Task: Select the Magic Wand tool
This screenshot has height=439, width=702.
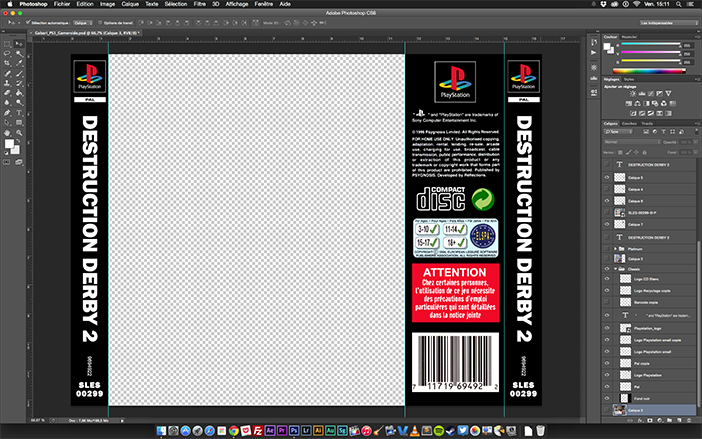Action: tap(19, 54)
